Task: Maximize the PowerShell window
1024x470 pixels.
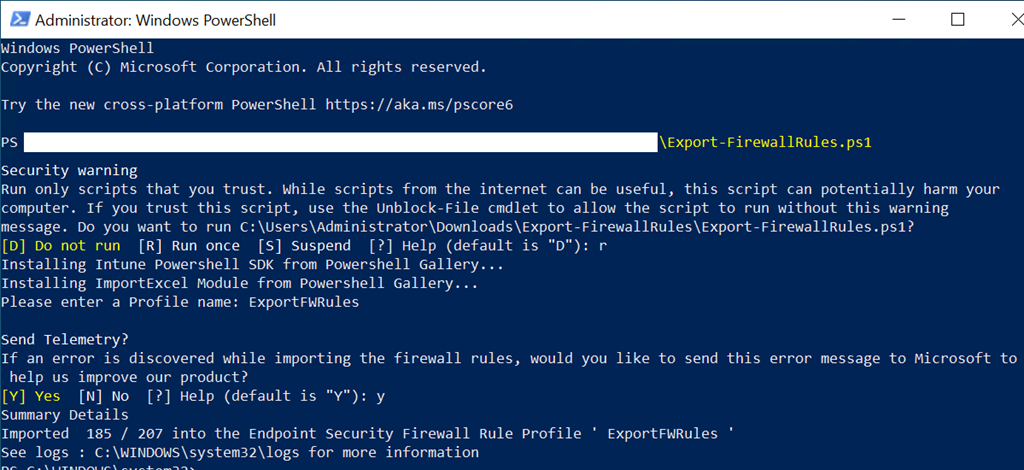Action: pos(958,20)
